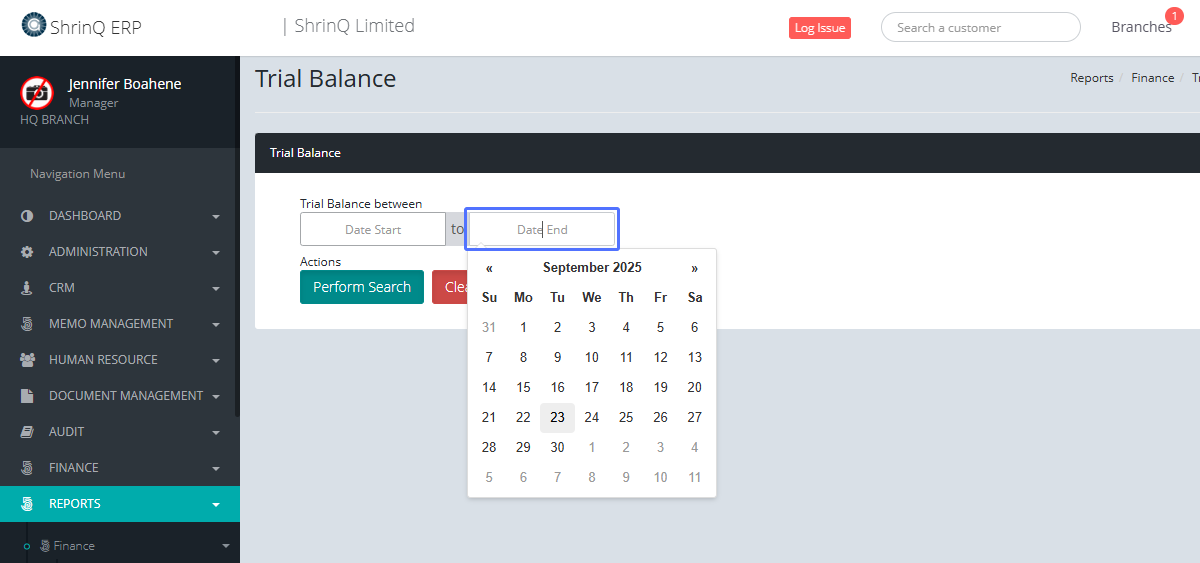Click the red Log Issue button
The width and height of the screenshot is (1200, 563).
819,28
